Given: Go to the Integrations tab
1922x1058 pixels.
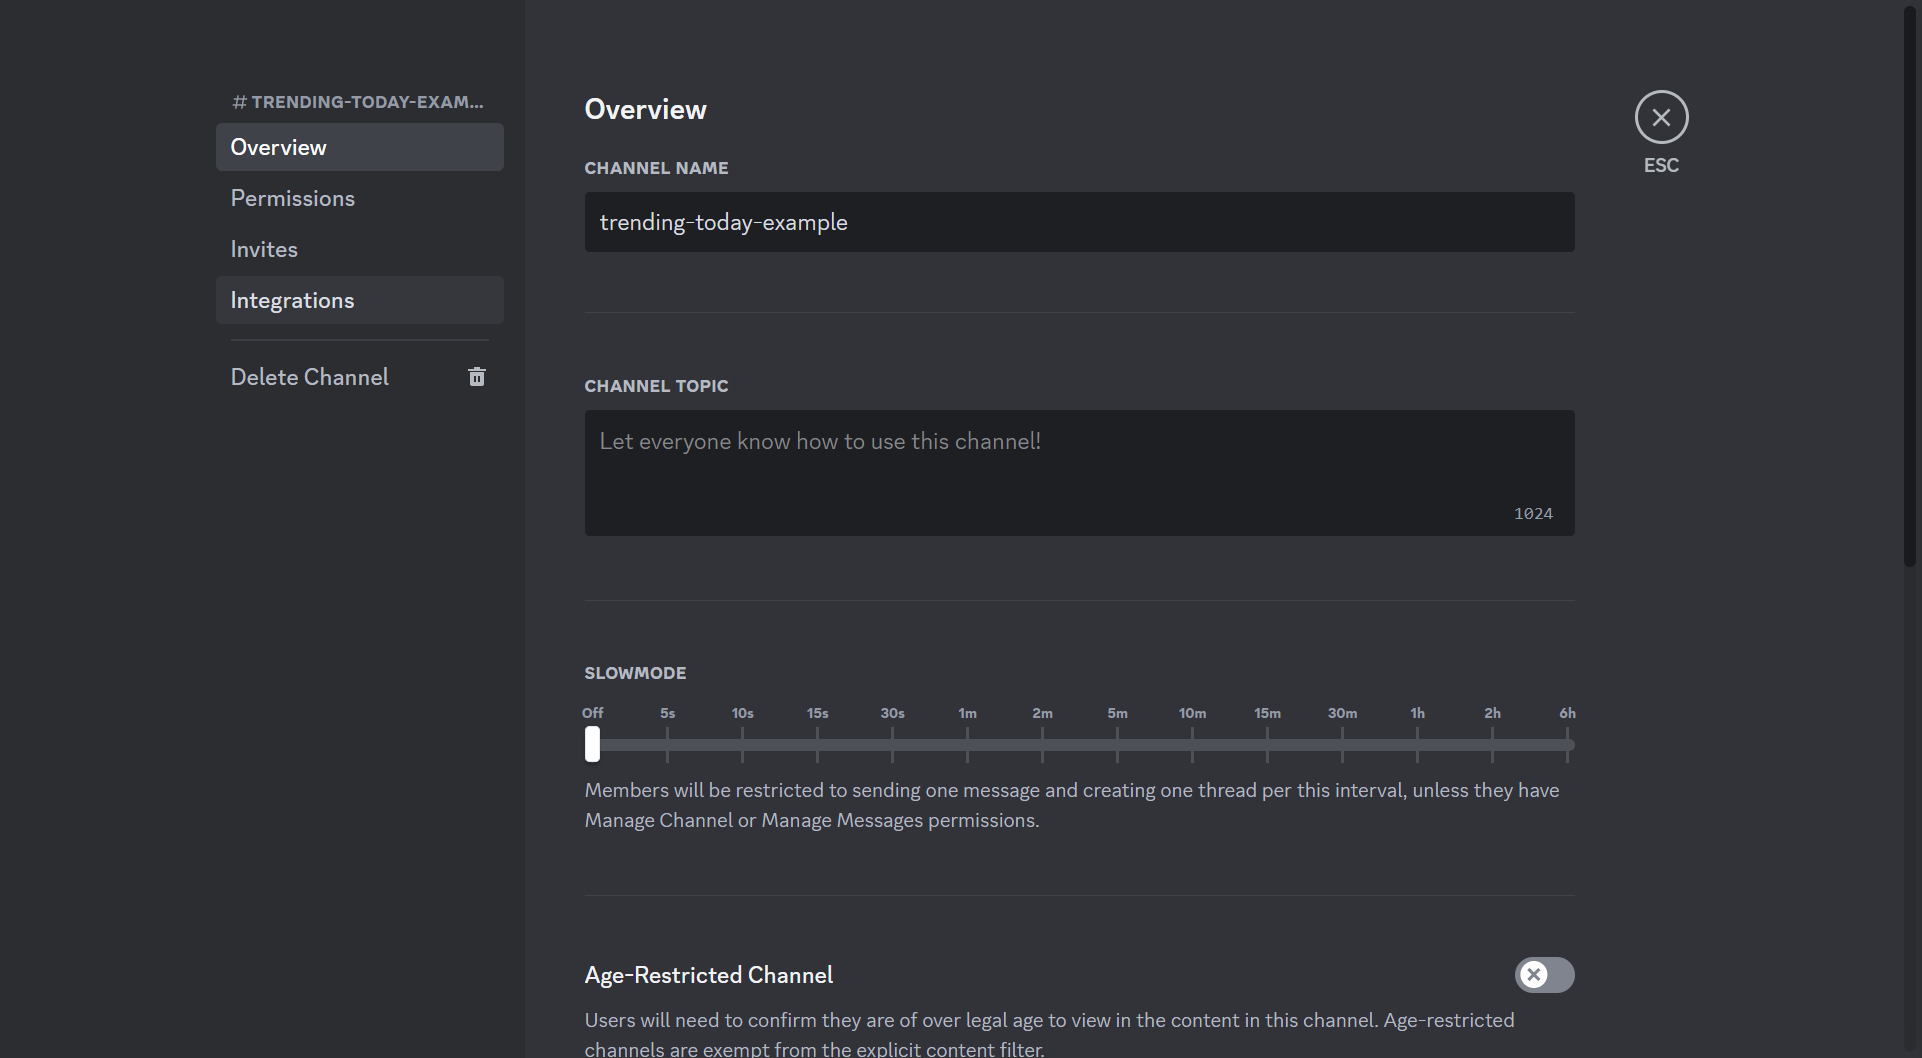Looking at the screenshot, I should [359, 300].
